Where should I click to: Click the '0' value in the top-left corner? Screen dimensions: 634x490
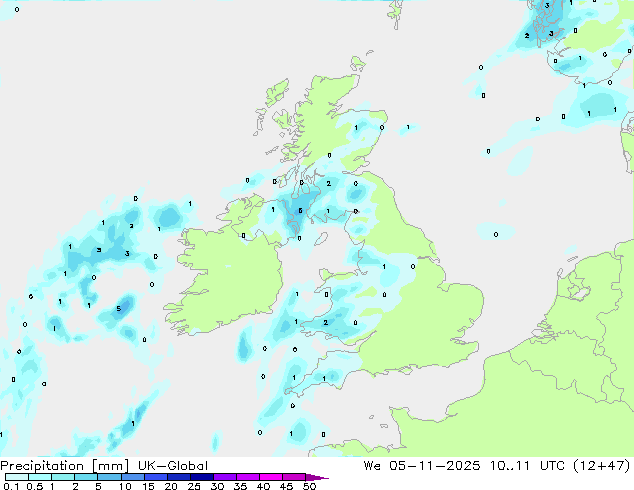click(x=17, y=9)
